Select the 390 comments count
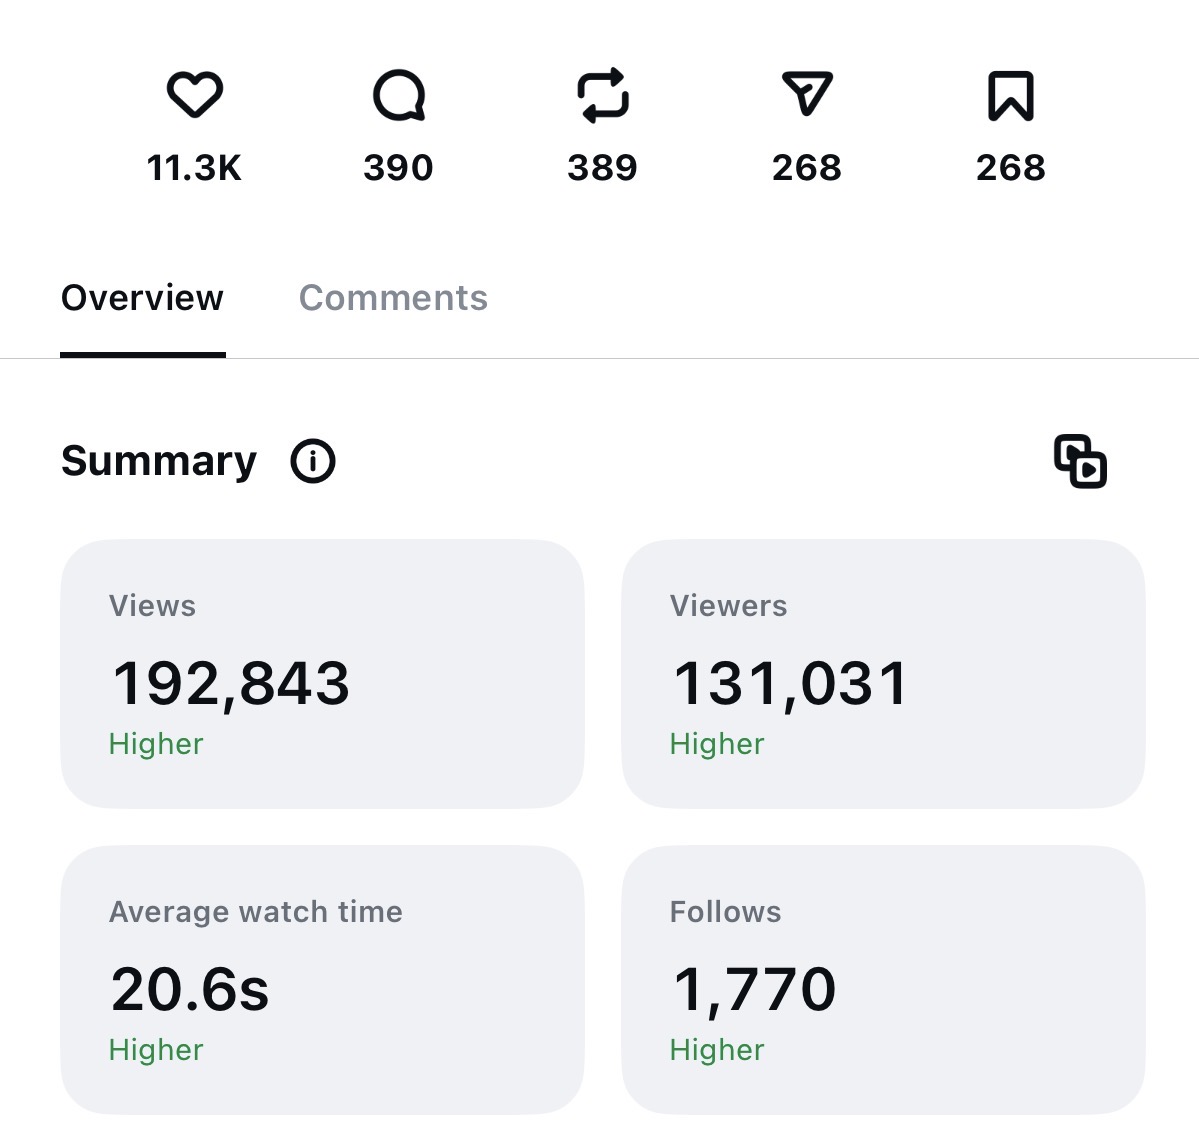 click(x=398, y=167)
